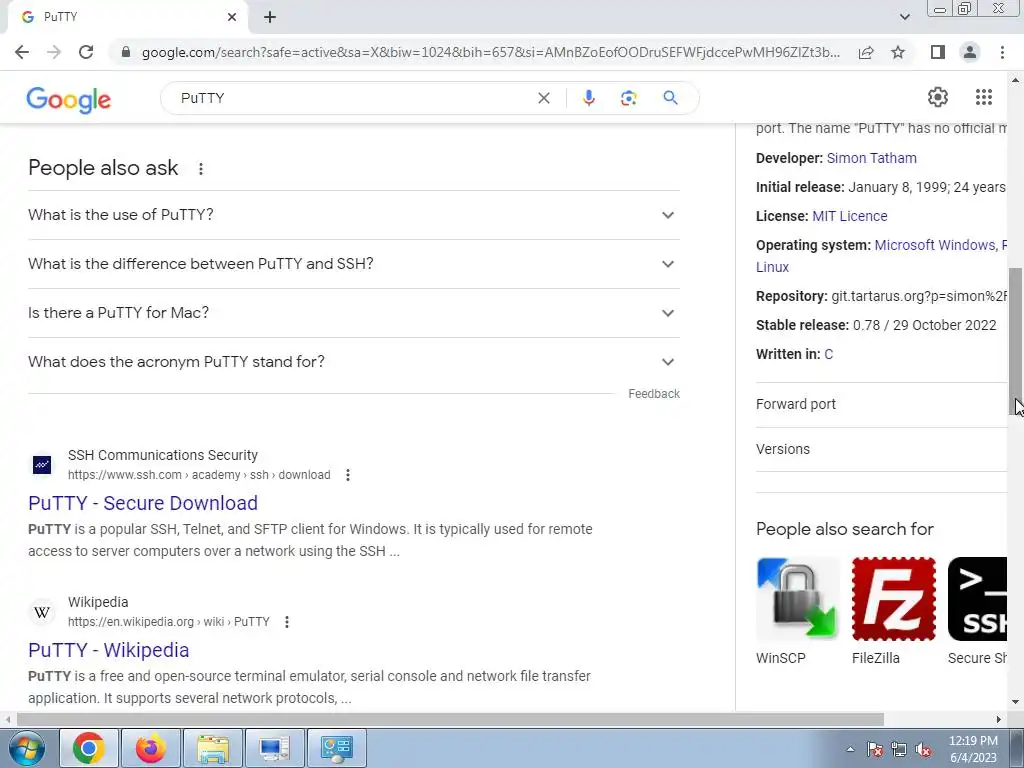
Task: Open the Microsoft Windows link
Action: tap(935, 245)
